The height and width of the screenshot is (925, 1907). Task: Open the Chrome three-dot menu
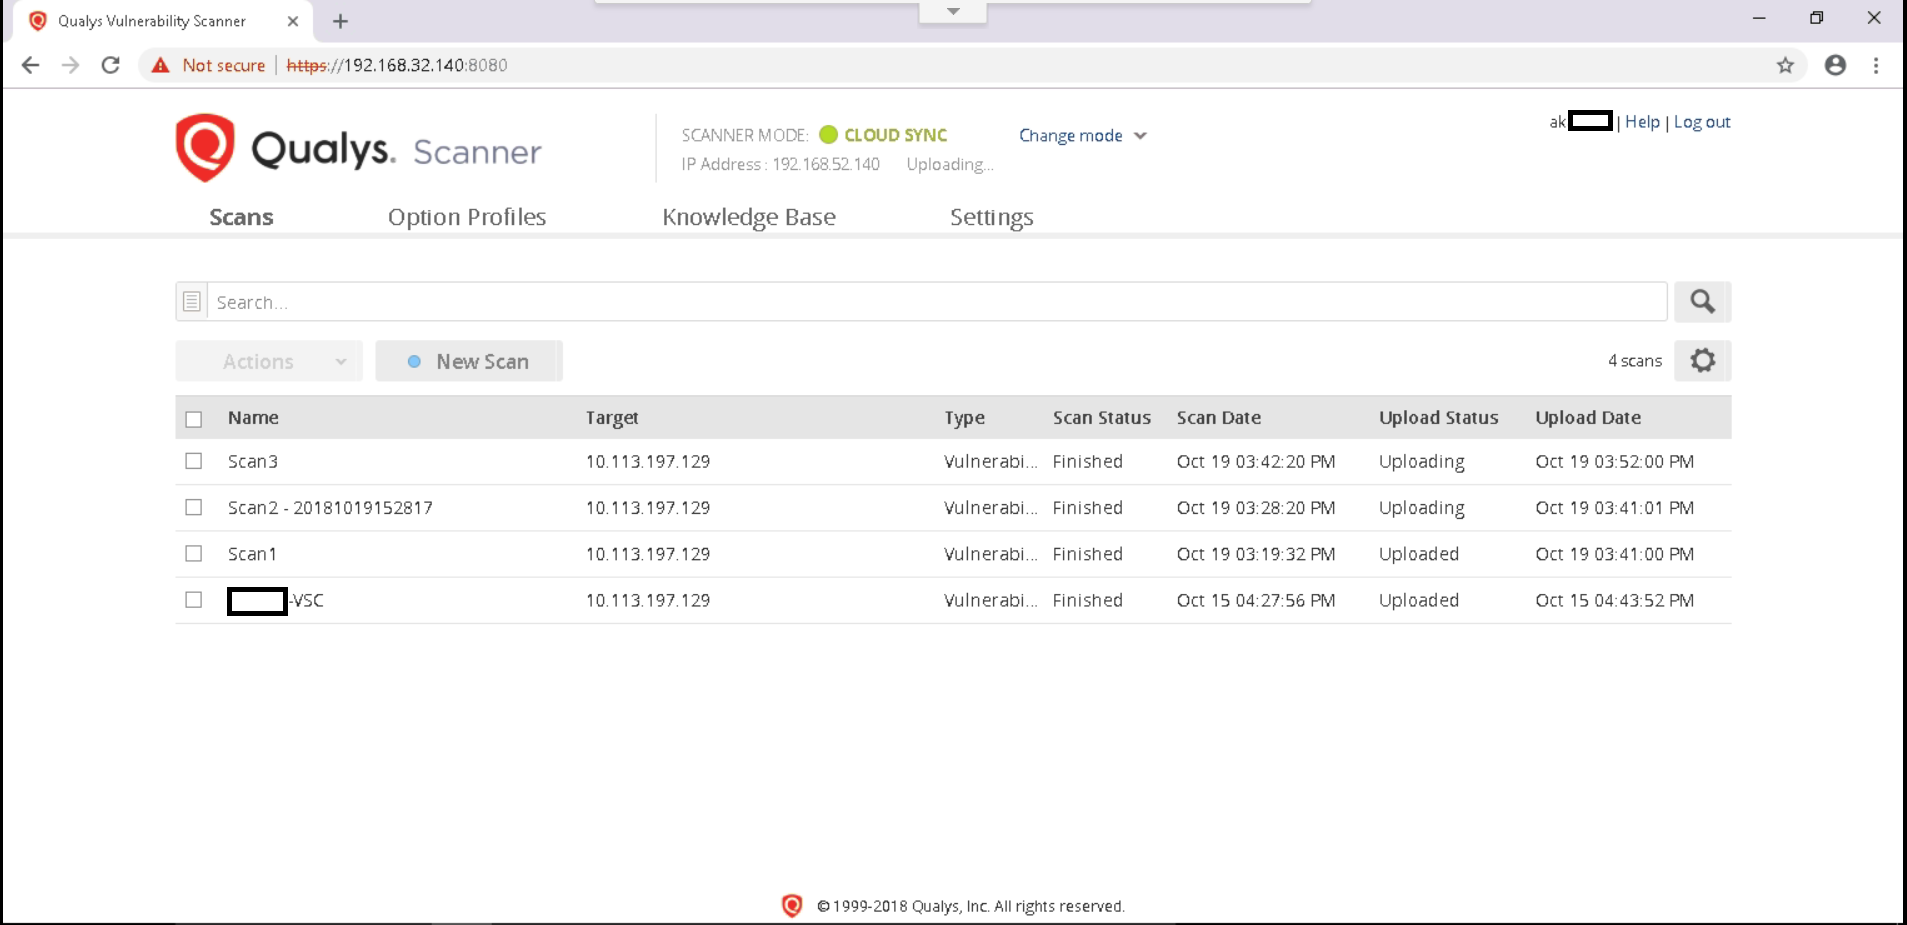1877,65
